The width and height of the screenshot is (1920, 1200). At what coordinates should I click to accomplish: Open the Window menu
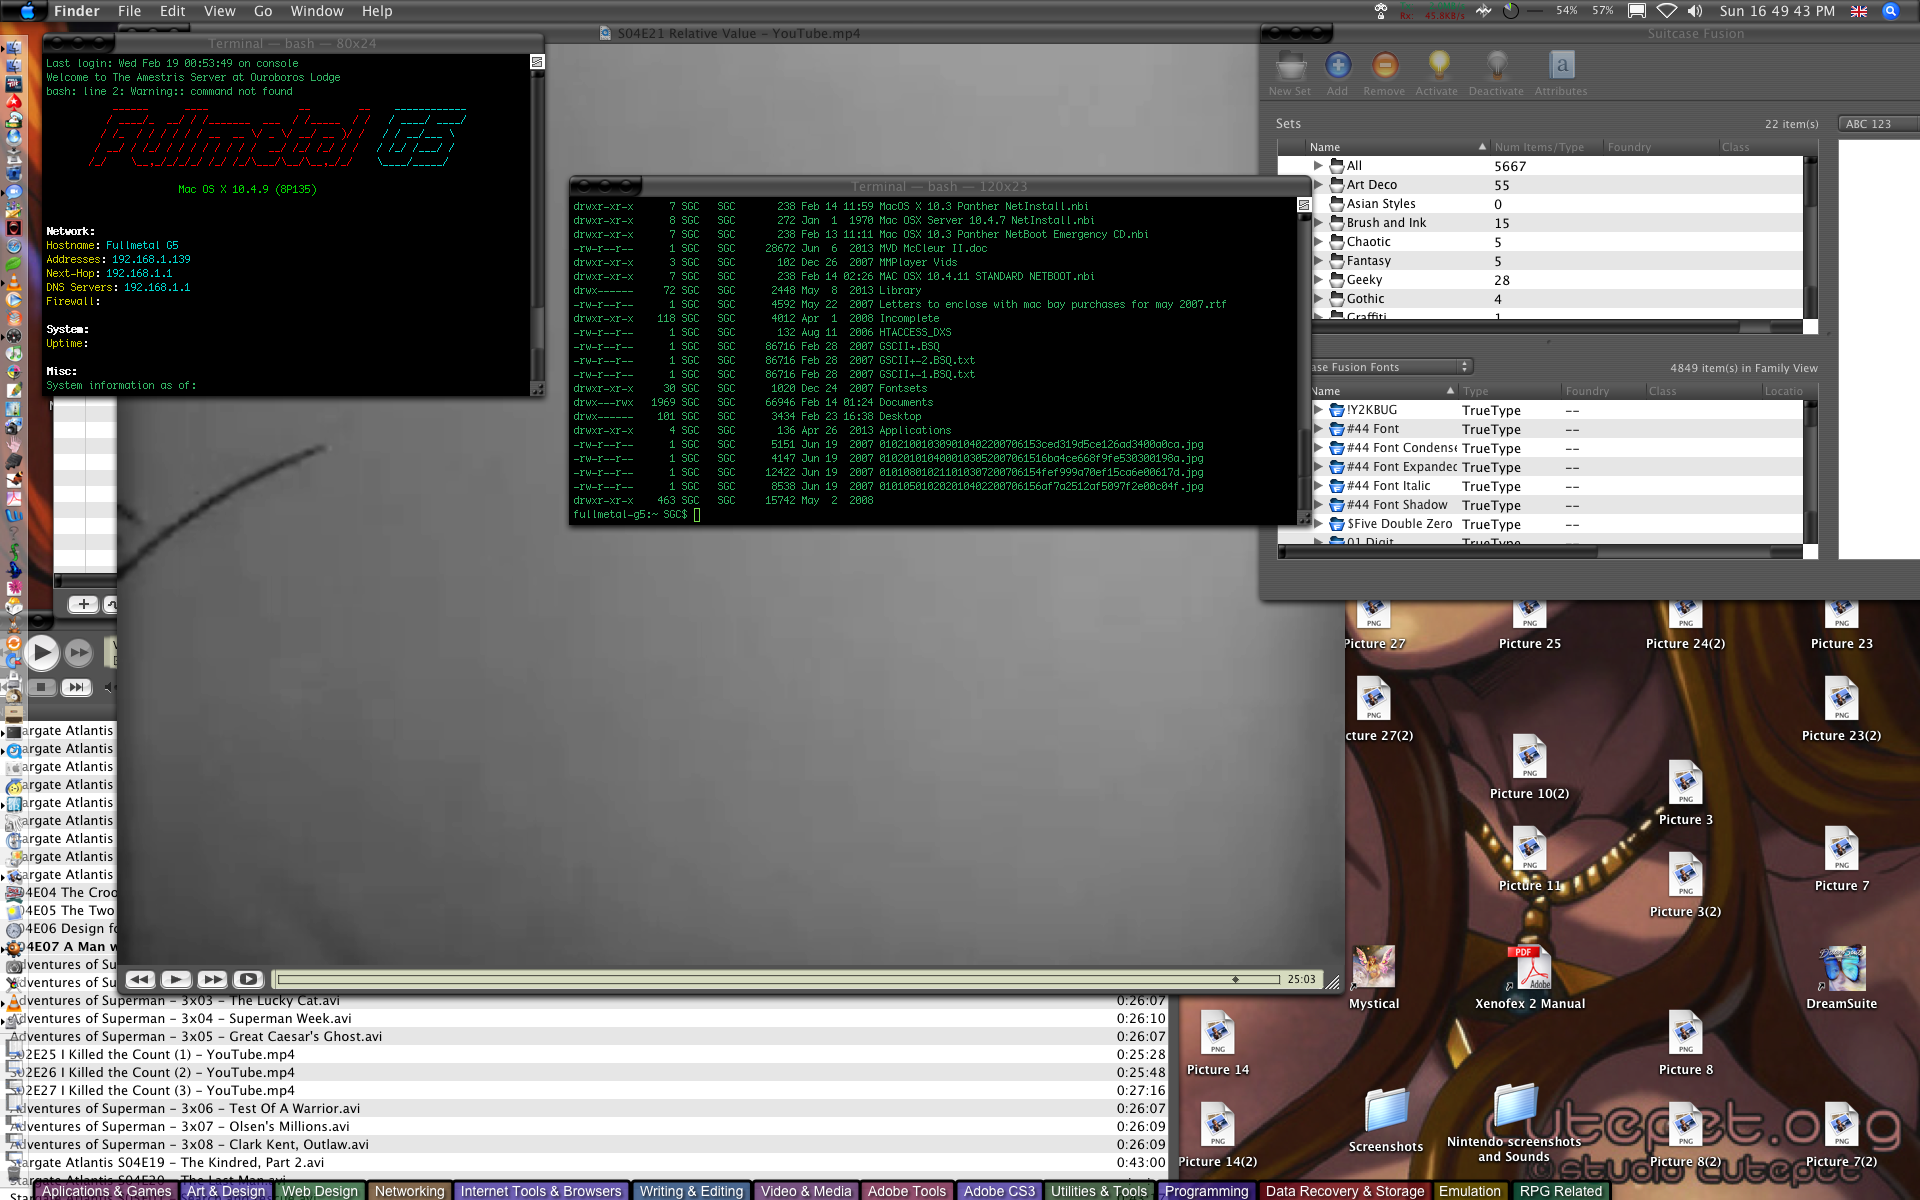click(316, 11)
